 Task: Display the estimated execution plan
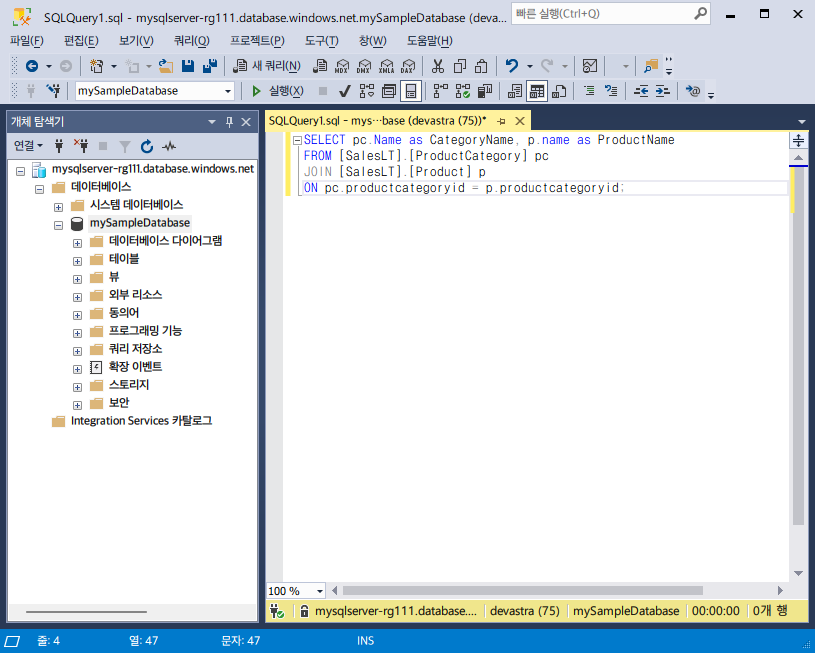point(366,91)
